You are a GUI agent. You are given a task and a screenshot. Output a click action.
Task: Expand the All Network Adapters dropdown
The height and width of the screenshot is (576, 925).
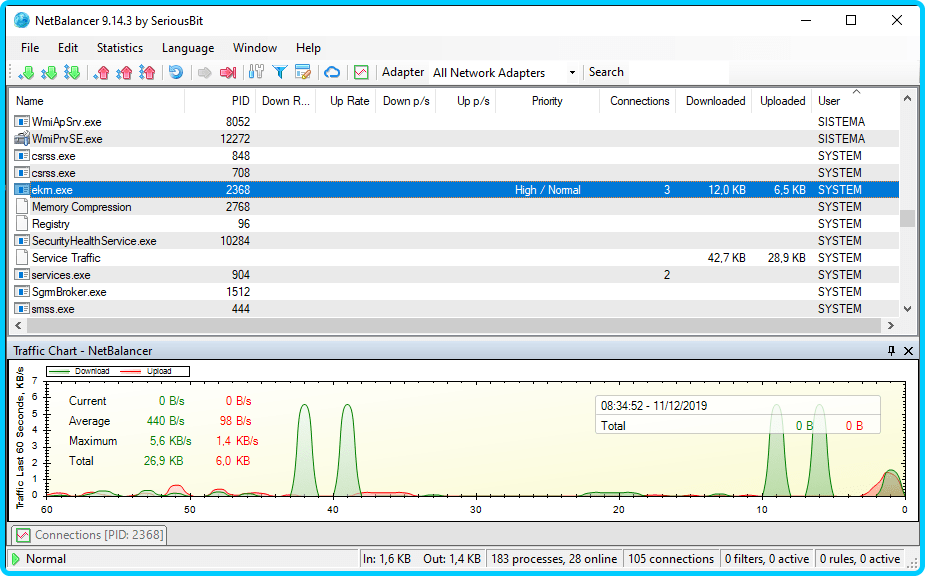pos(572,73)
